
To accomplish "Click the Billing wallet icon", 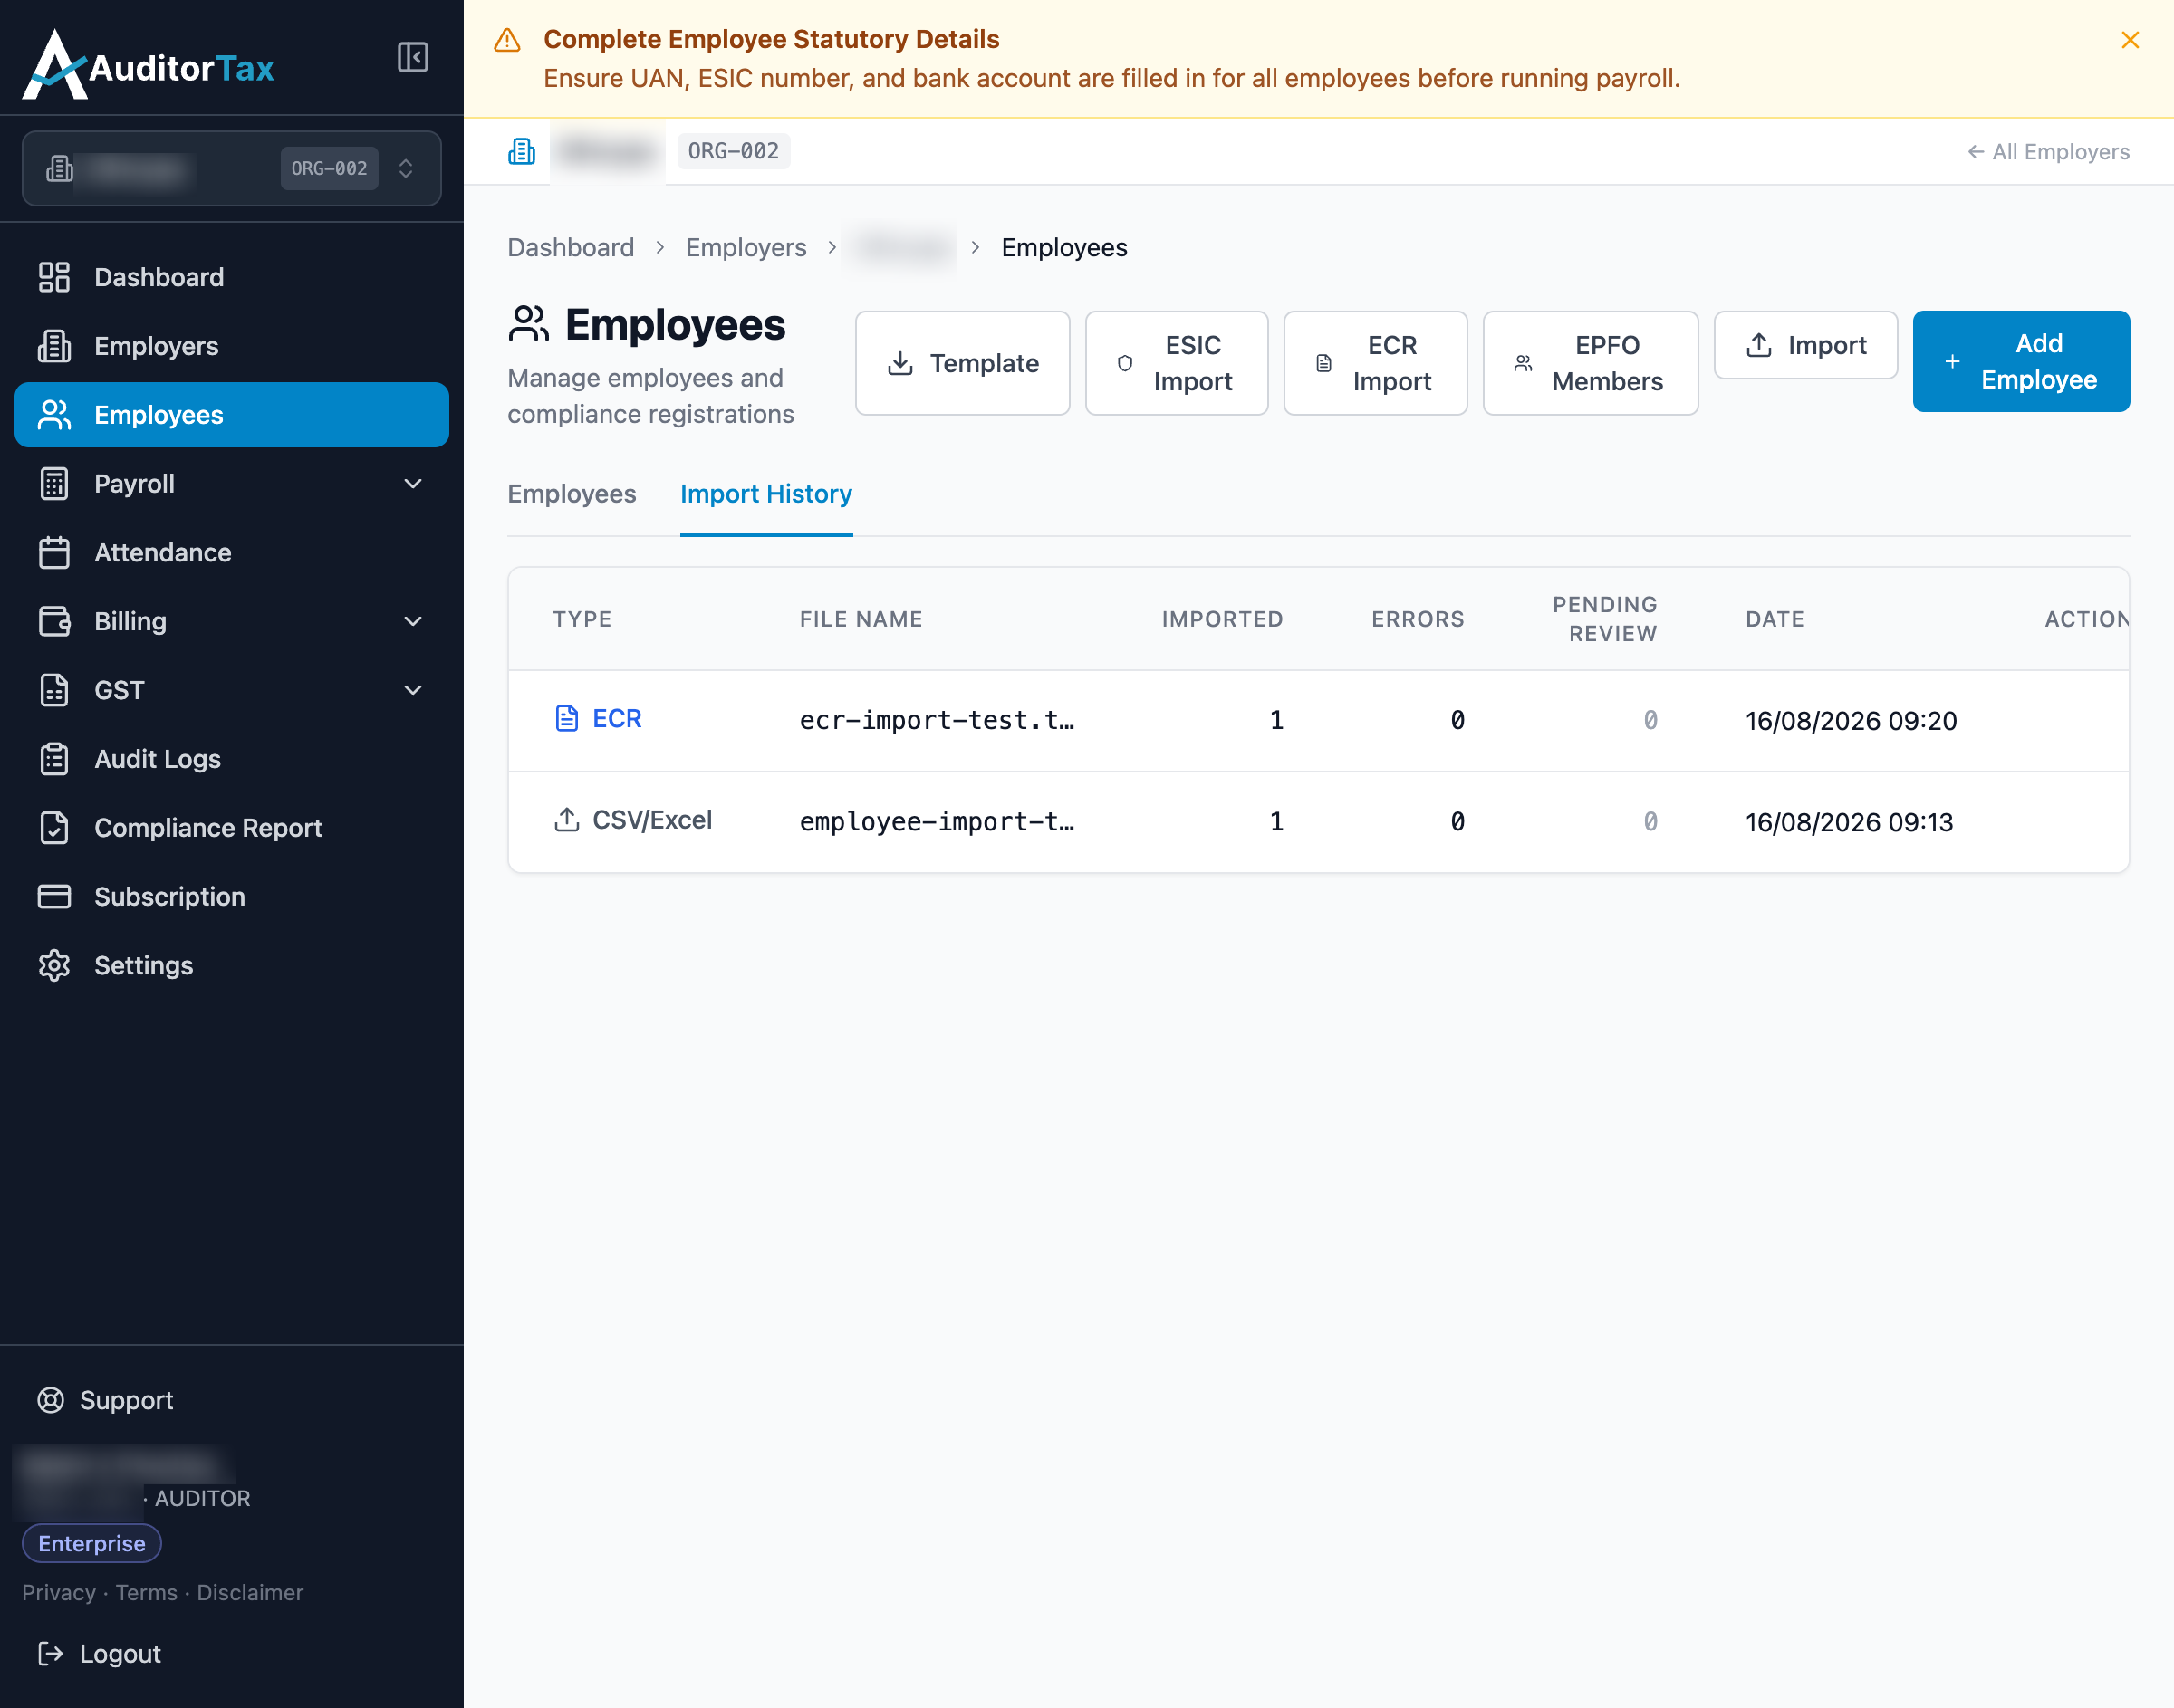I will (54, 621).
